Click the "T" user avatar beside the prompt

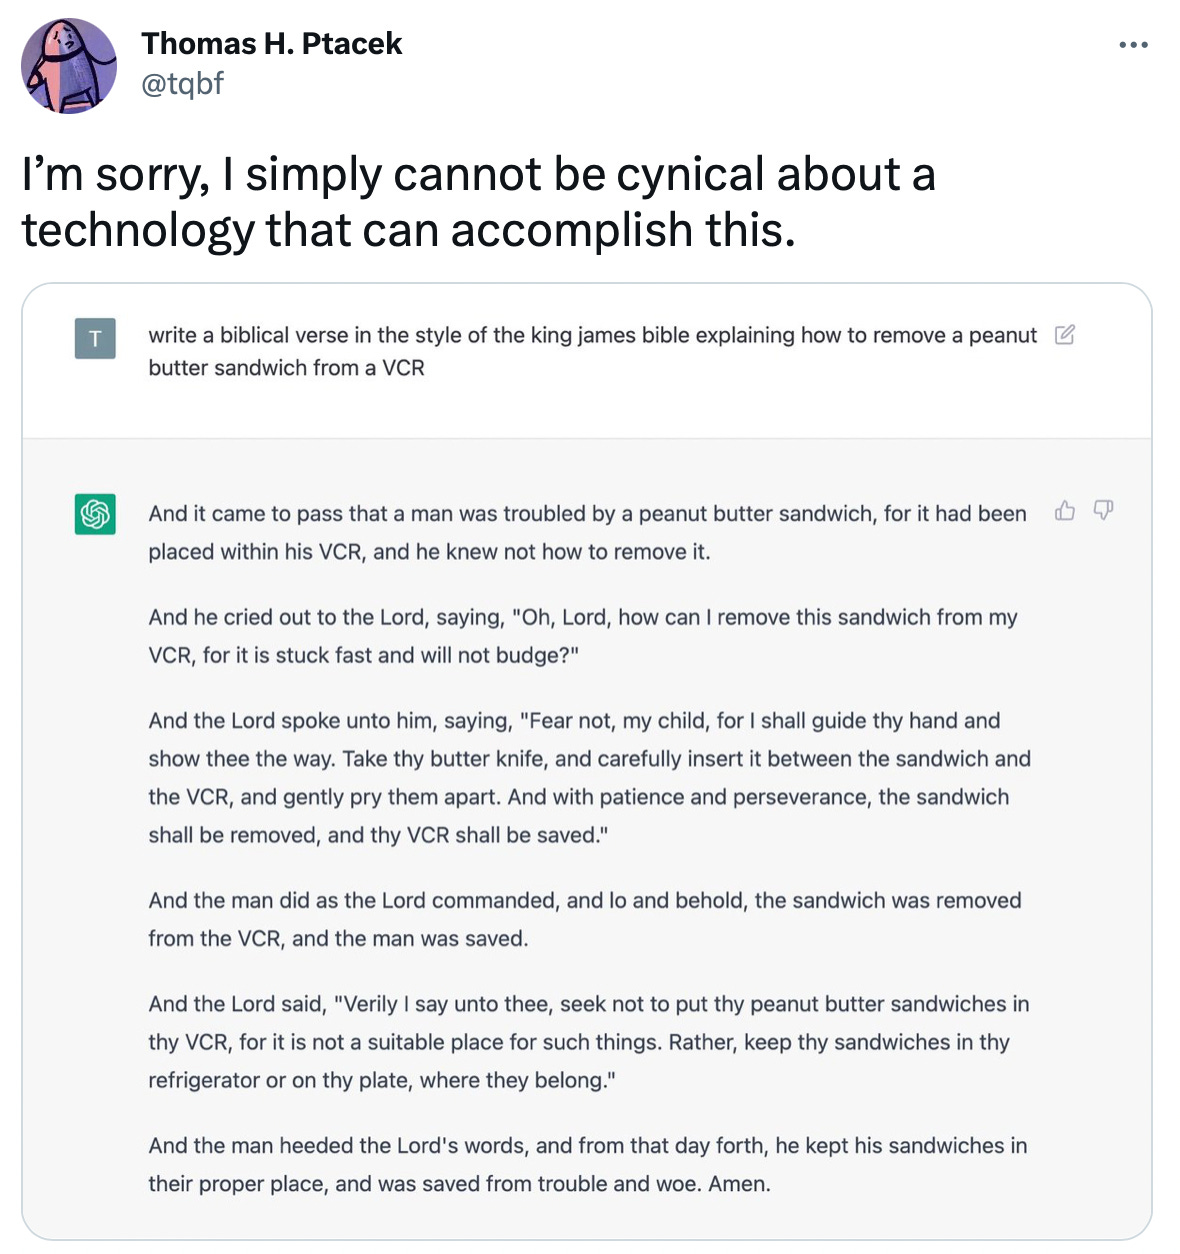point(94,336)
